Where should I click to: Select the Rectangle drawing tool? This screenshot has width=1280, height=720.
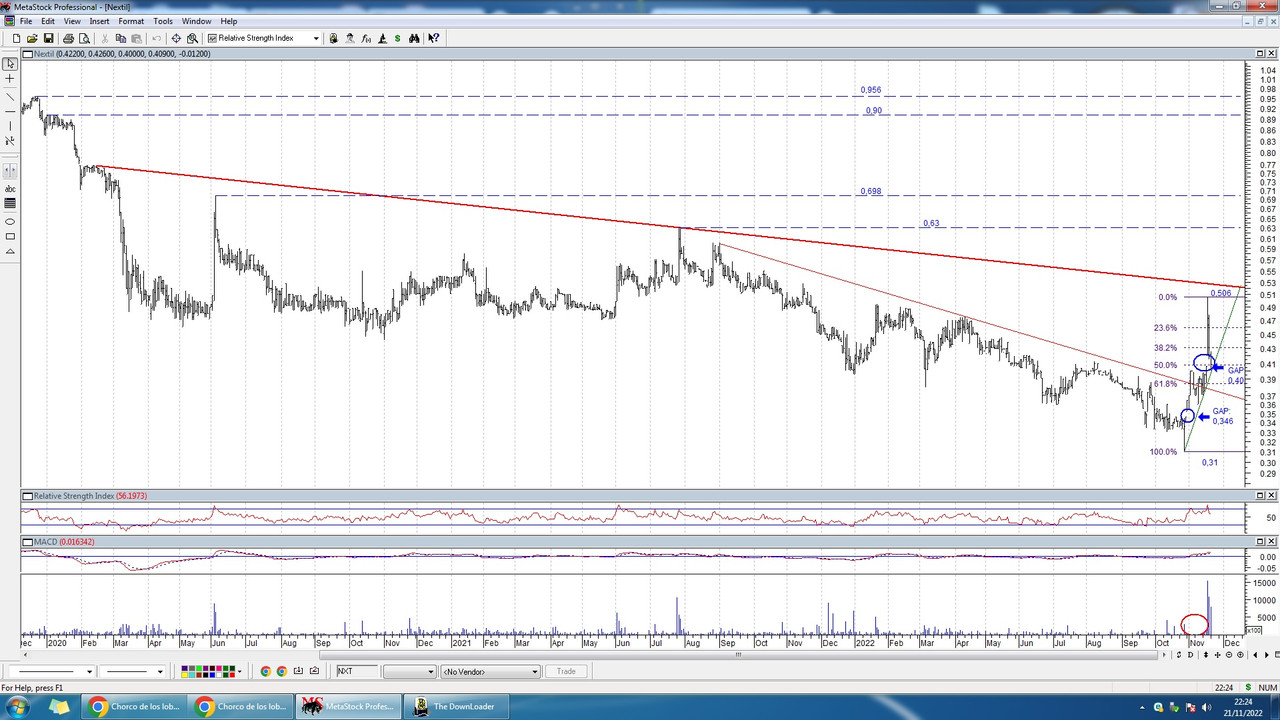click(x=10, y=236)
